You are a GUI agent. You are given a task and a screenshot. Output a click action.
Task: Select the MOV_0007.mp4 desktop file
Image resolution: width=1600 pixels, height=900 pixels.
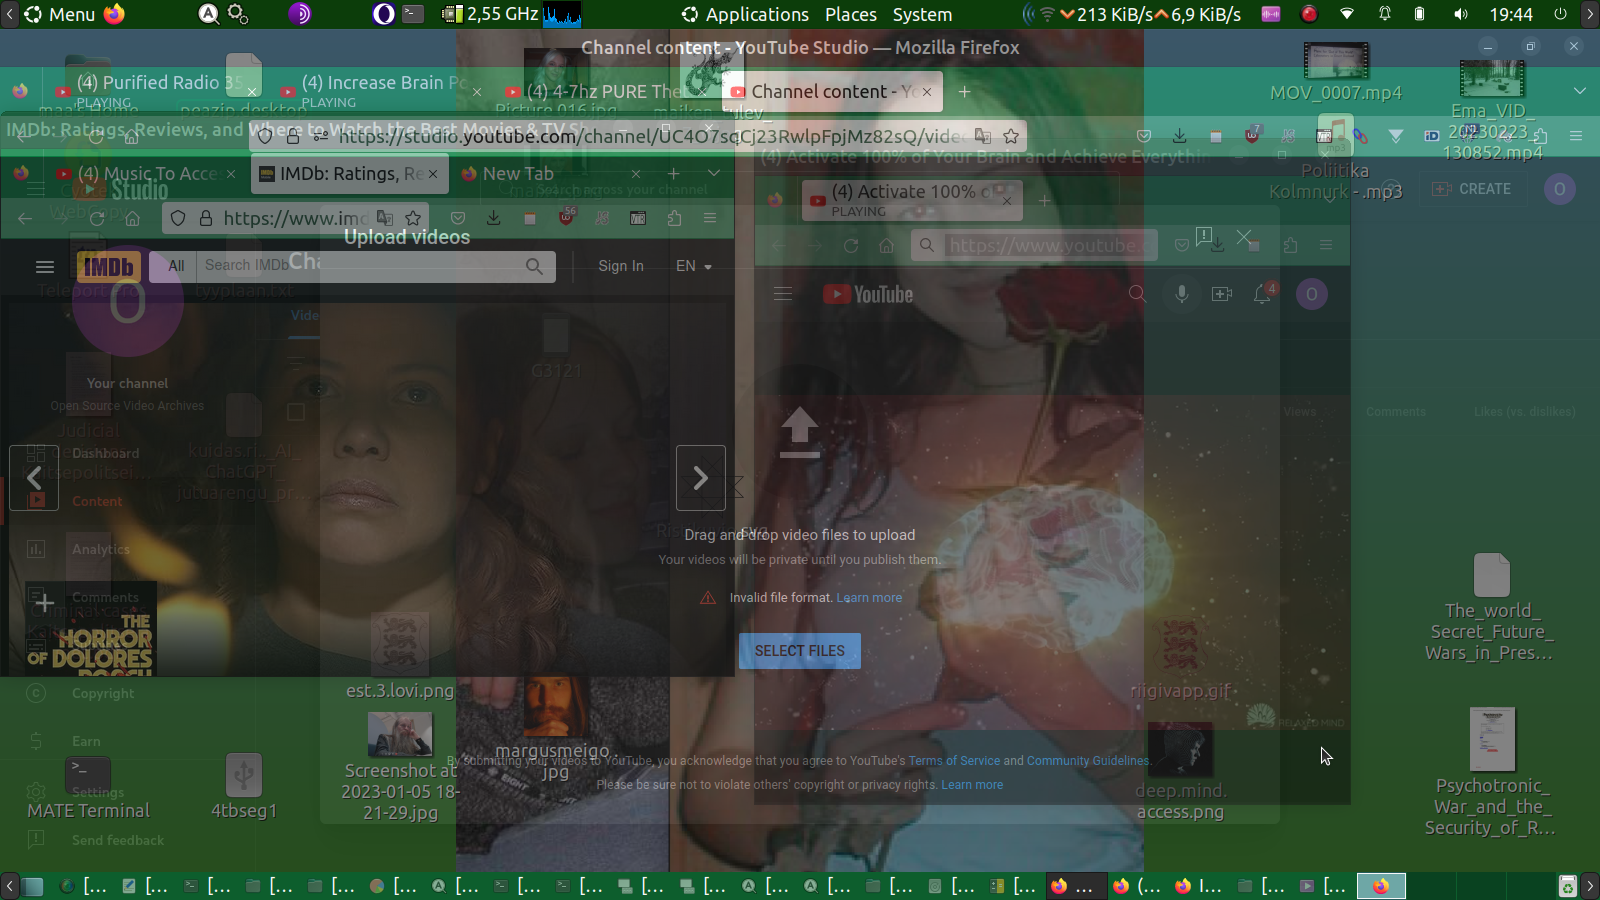1336,72
